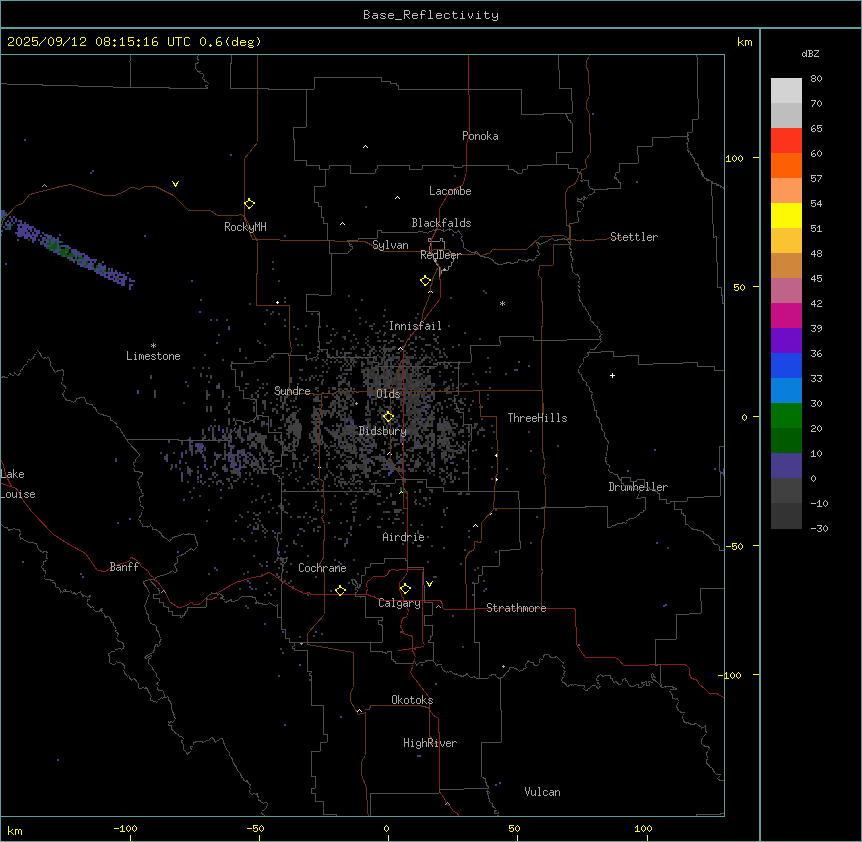Click the white plus marker north of Drumheller
This screenshot has height=842, width=862.
coord(612,375)
